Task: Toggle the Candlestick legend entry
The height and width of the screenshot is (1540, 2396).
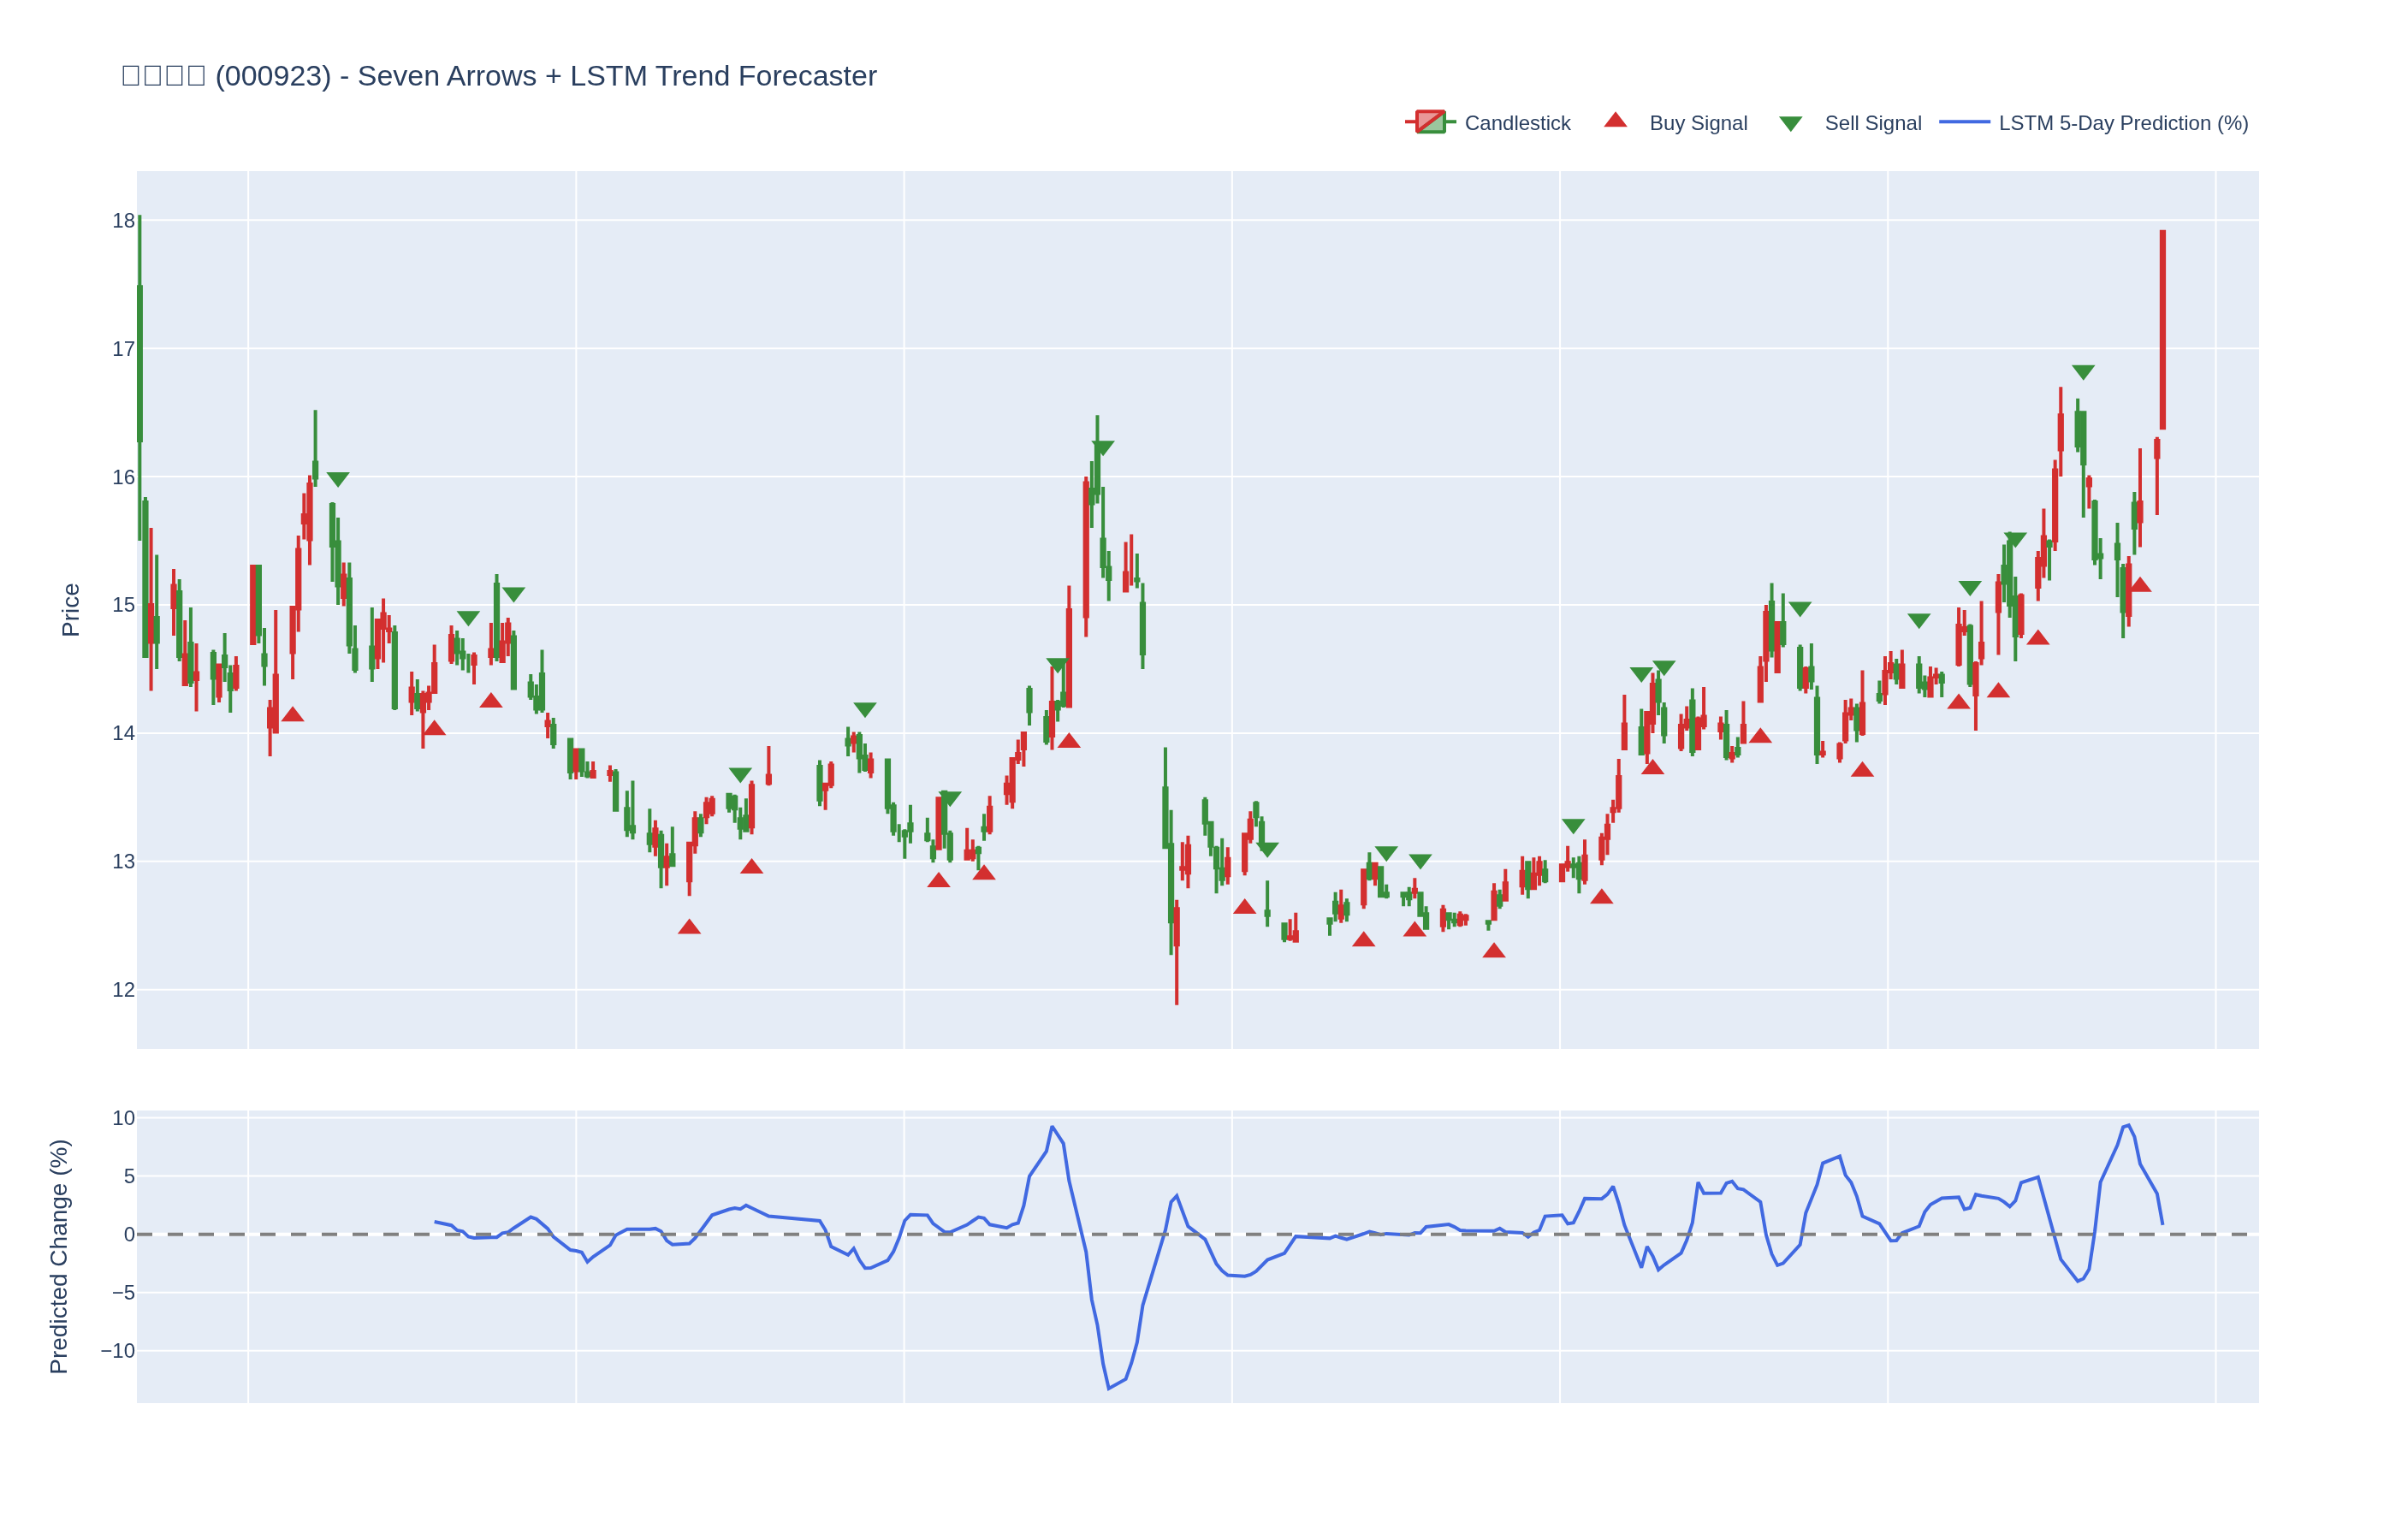Action: (x=1516, y=123)
